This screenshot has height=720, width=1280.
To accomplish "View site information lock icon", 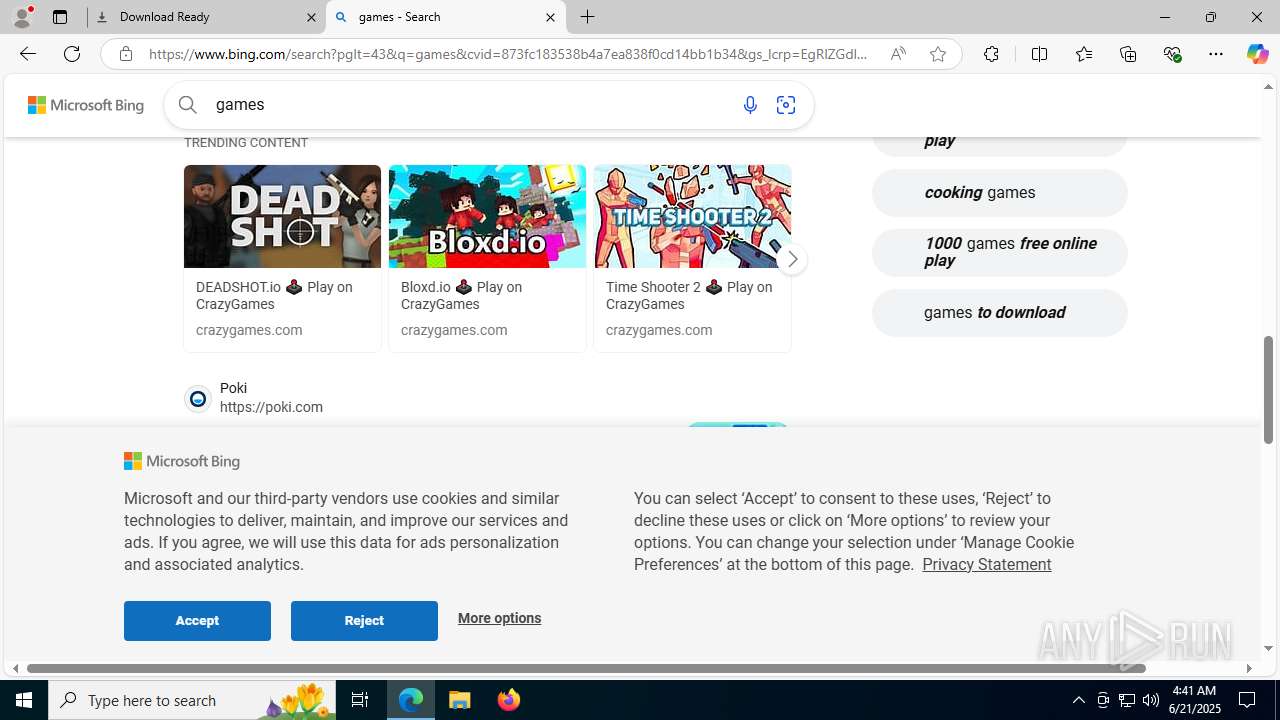I will (x=125, y=54).
